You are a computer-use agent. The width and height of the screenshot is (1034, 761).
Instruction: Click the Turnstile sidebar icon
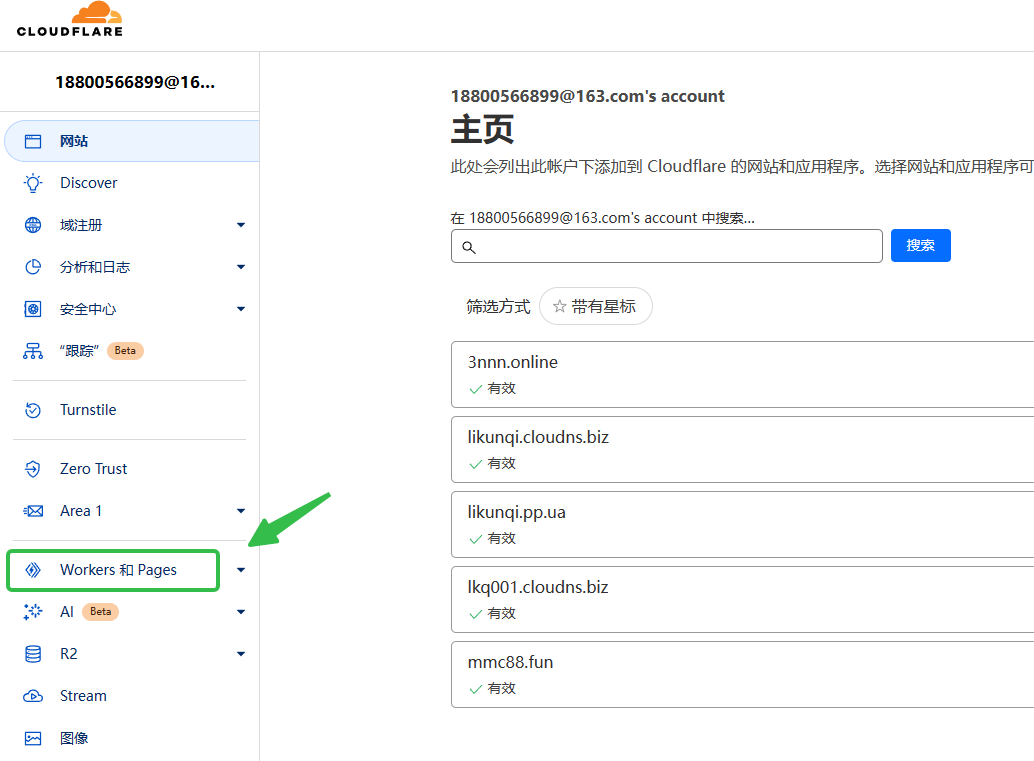33,410
